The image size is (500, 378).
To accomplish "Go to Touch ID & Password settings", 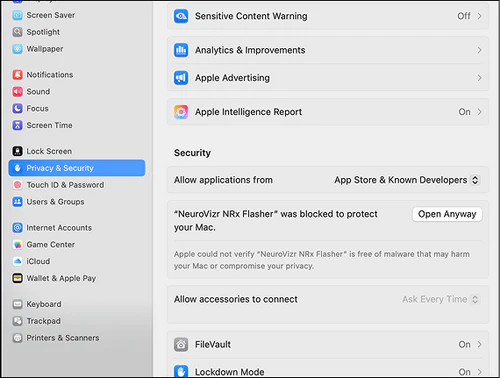I will click(x=58, y=185).
